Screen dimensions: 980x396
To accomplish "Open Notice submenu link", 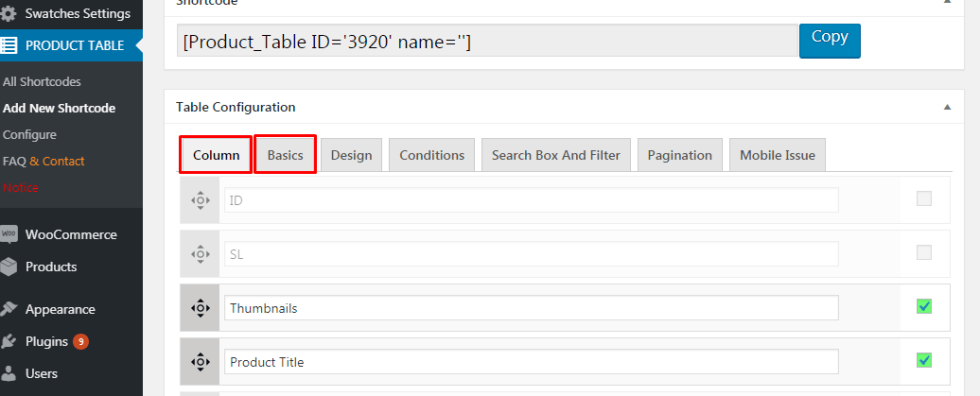I will 21,187.
